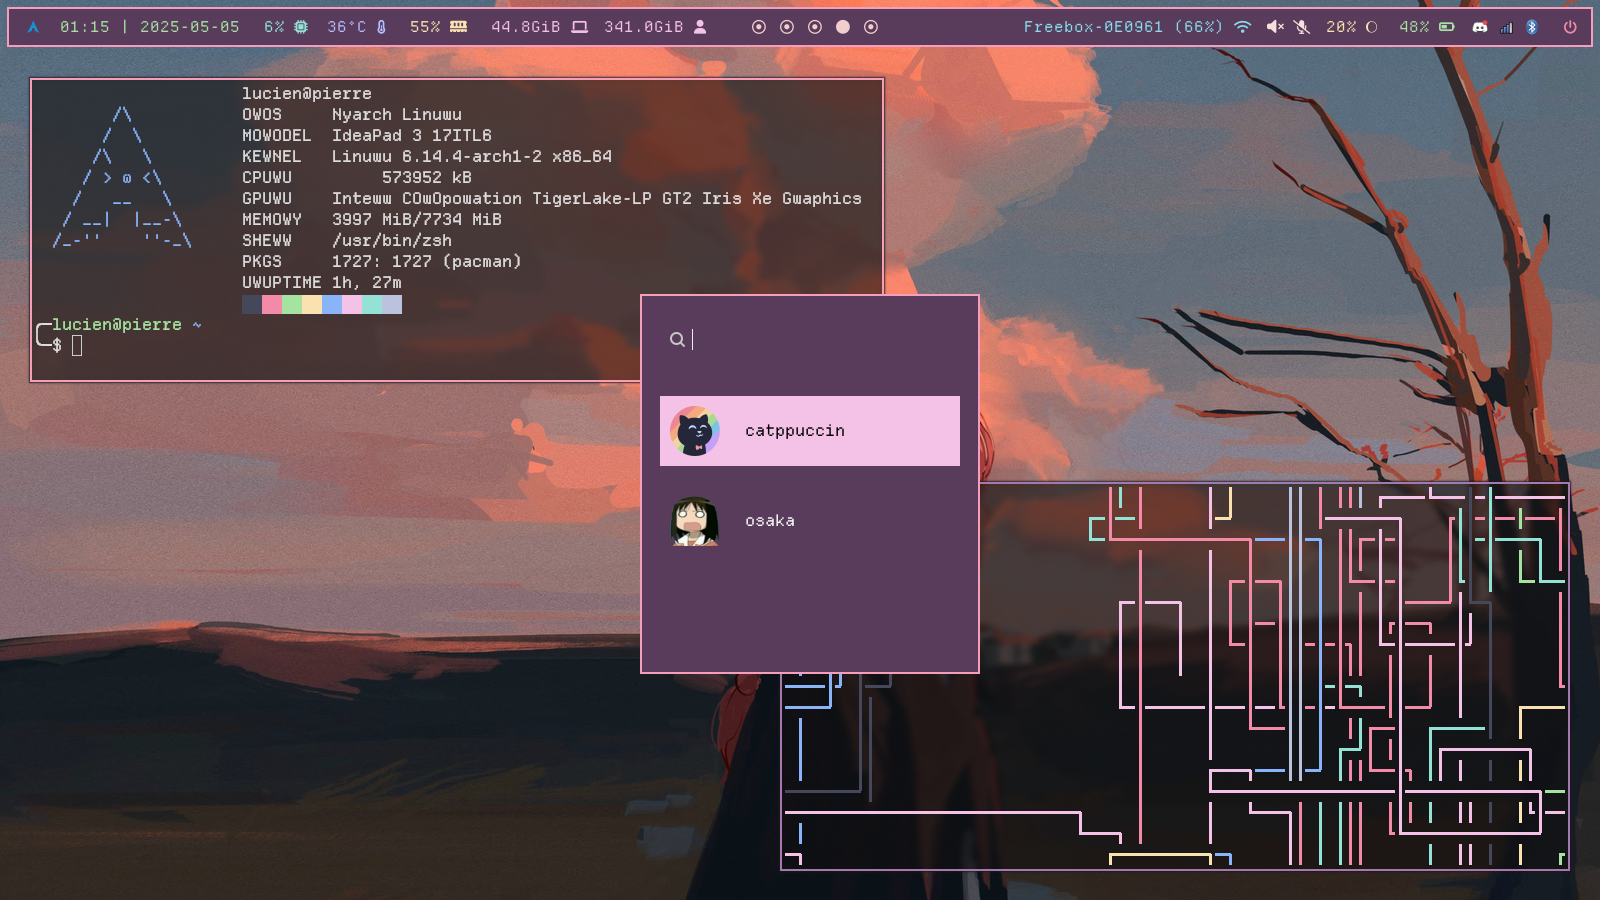Image resolution: width=1600 pixels, height=900 pixels.
Task: Open the power menu button
Action: coord(1570,27)
